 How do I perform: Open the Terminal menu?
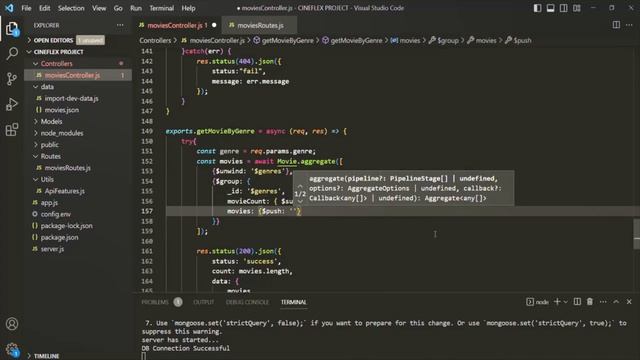[x=161, y=8]
